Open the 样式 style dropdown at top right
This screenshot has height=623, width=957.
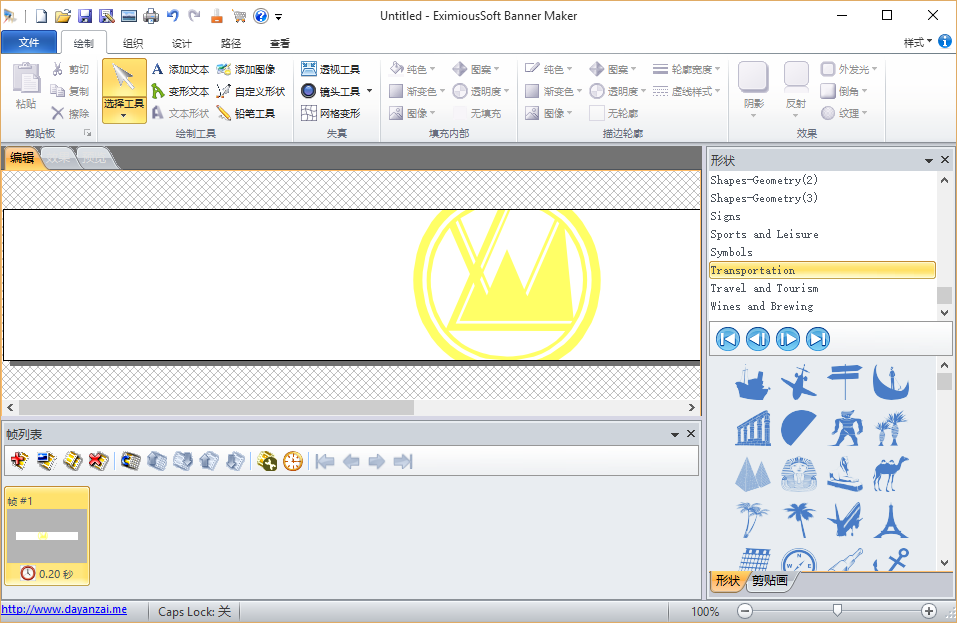917,42
